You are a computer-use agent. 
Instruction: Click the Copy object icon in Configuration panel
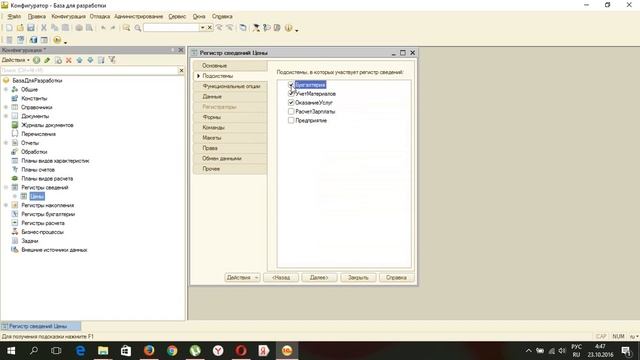tap(58, 60)
